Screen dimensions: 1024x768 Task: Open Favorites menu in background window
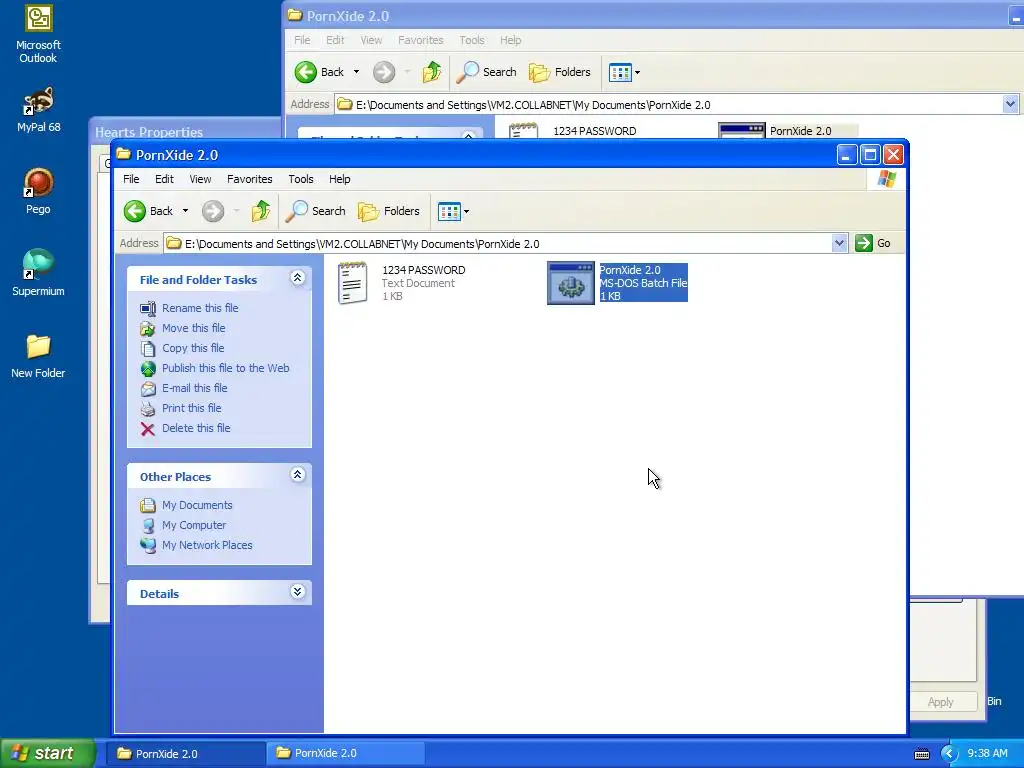421,40
